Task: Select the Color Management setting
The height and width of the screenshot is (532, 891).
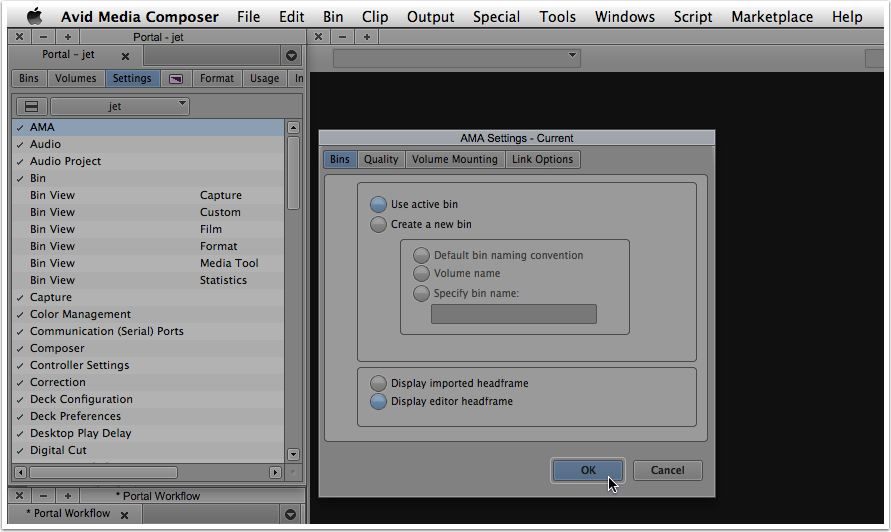Action: pos(148,314)
